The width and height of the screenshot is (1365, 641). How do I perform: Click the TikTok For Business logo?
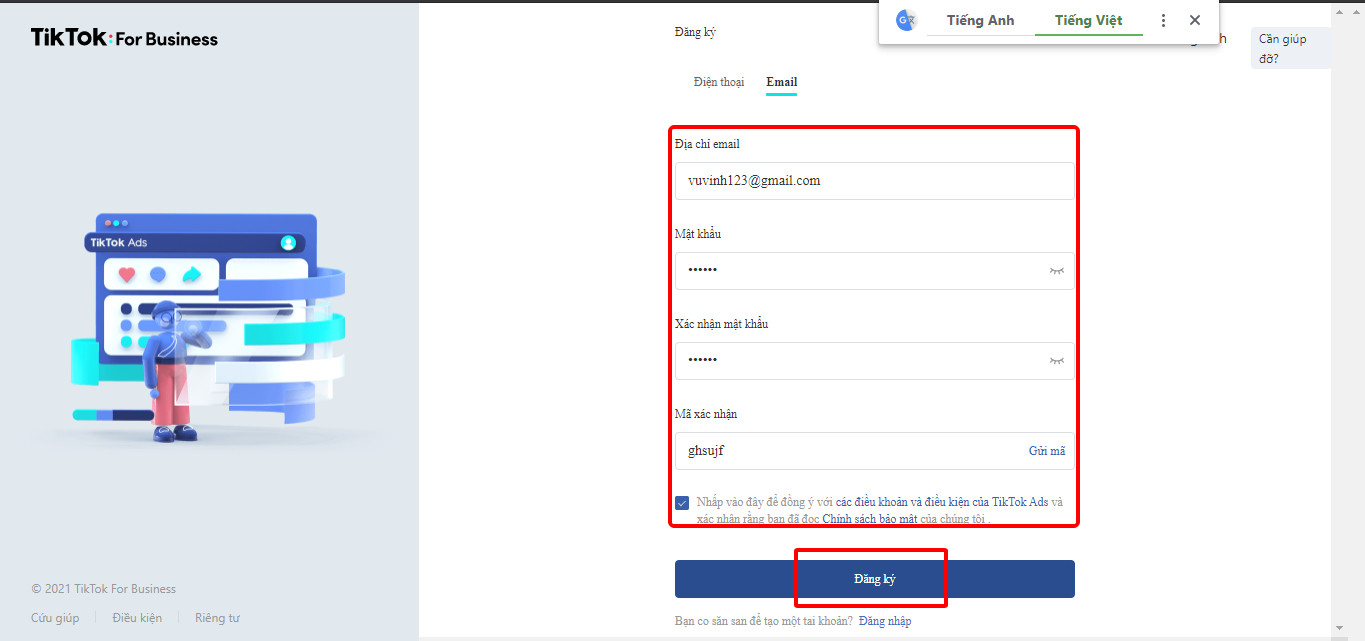coord(124,39)
